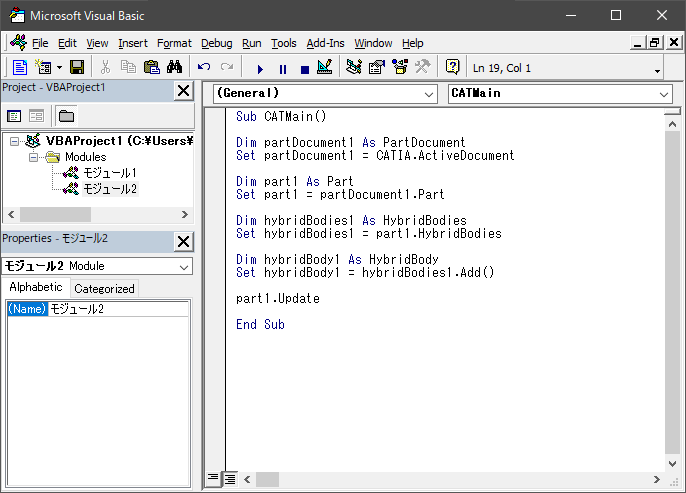
Task: Open the Run menu
Action: 252,43
